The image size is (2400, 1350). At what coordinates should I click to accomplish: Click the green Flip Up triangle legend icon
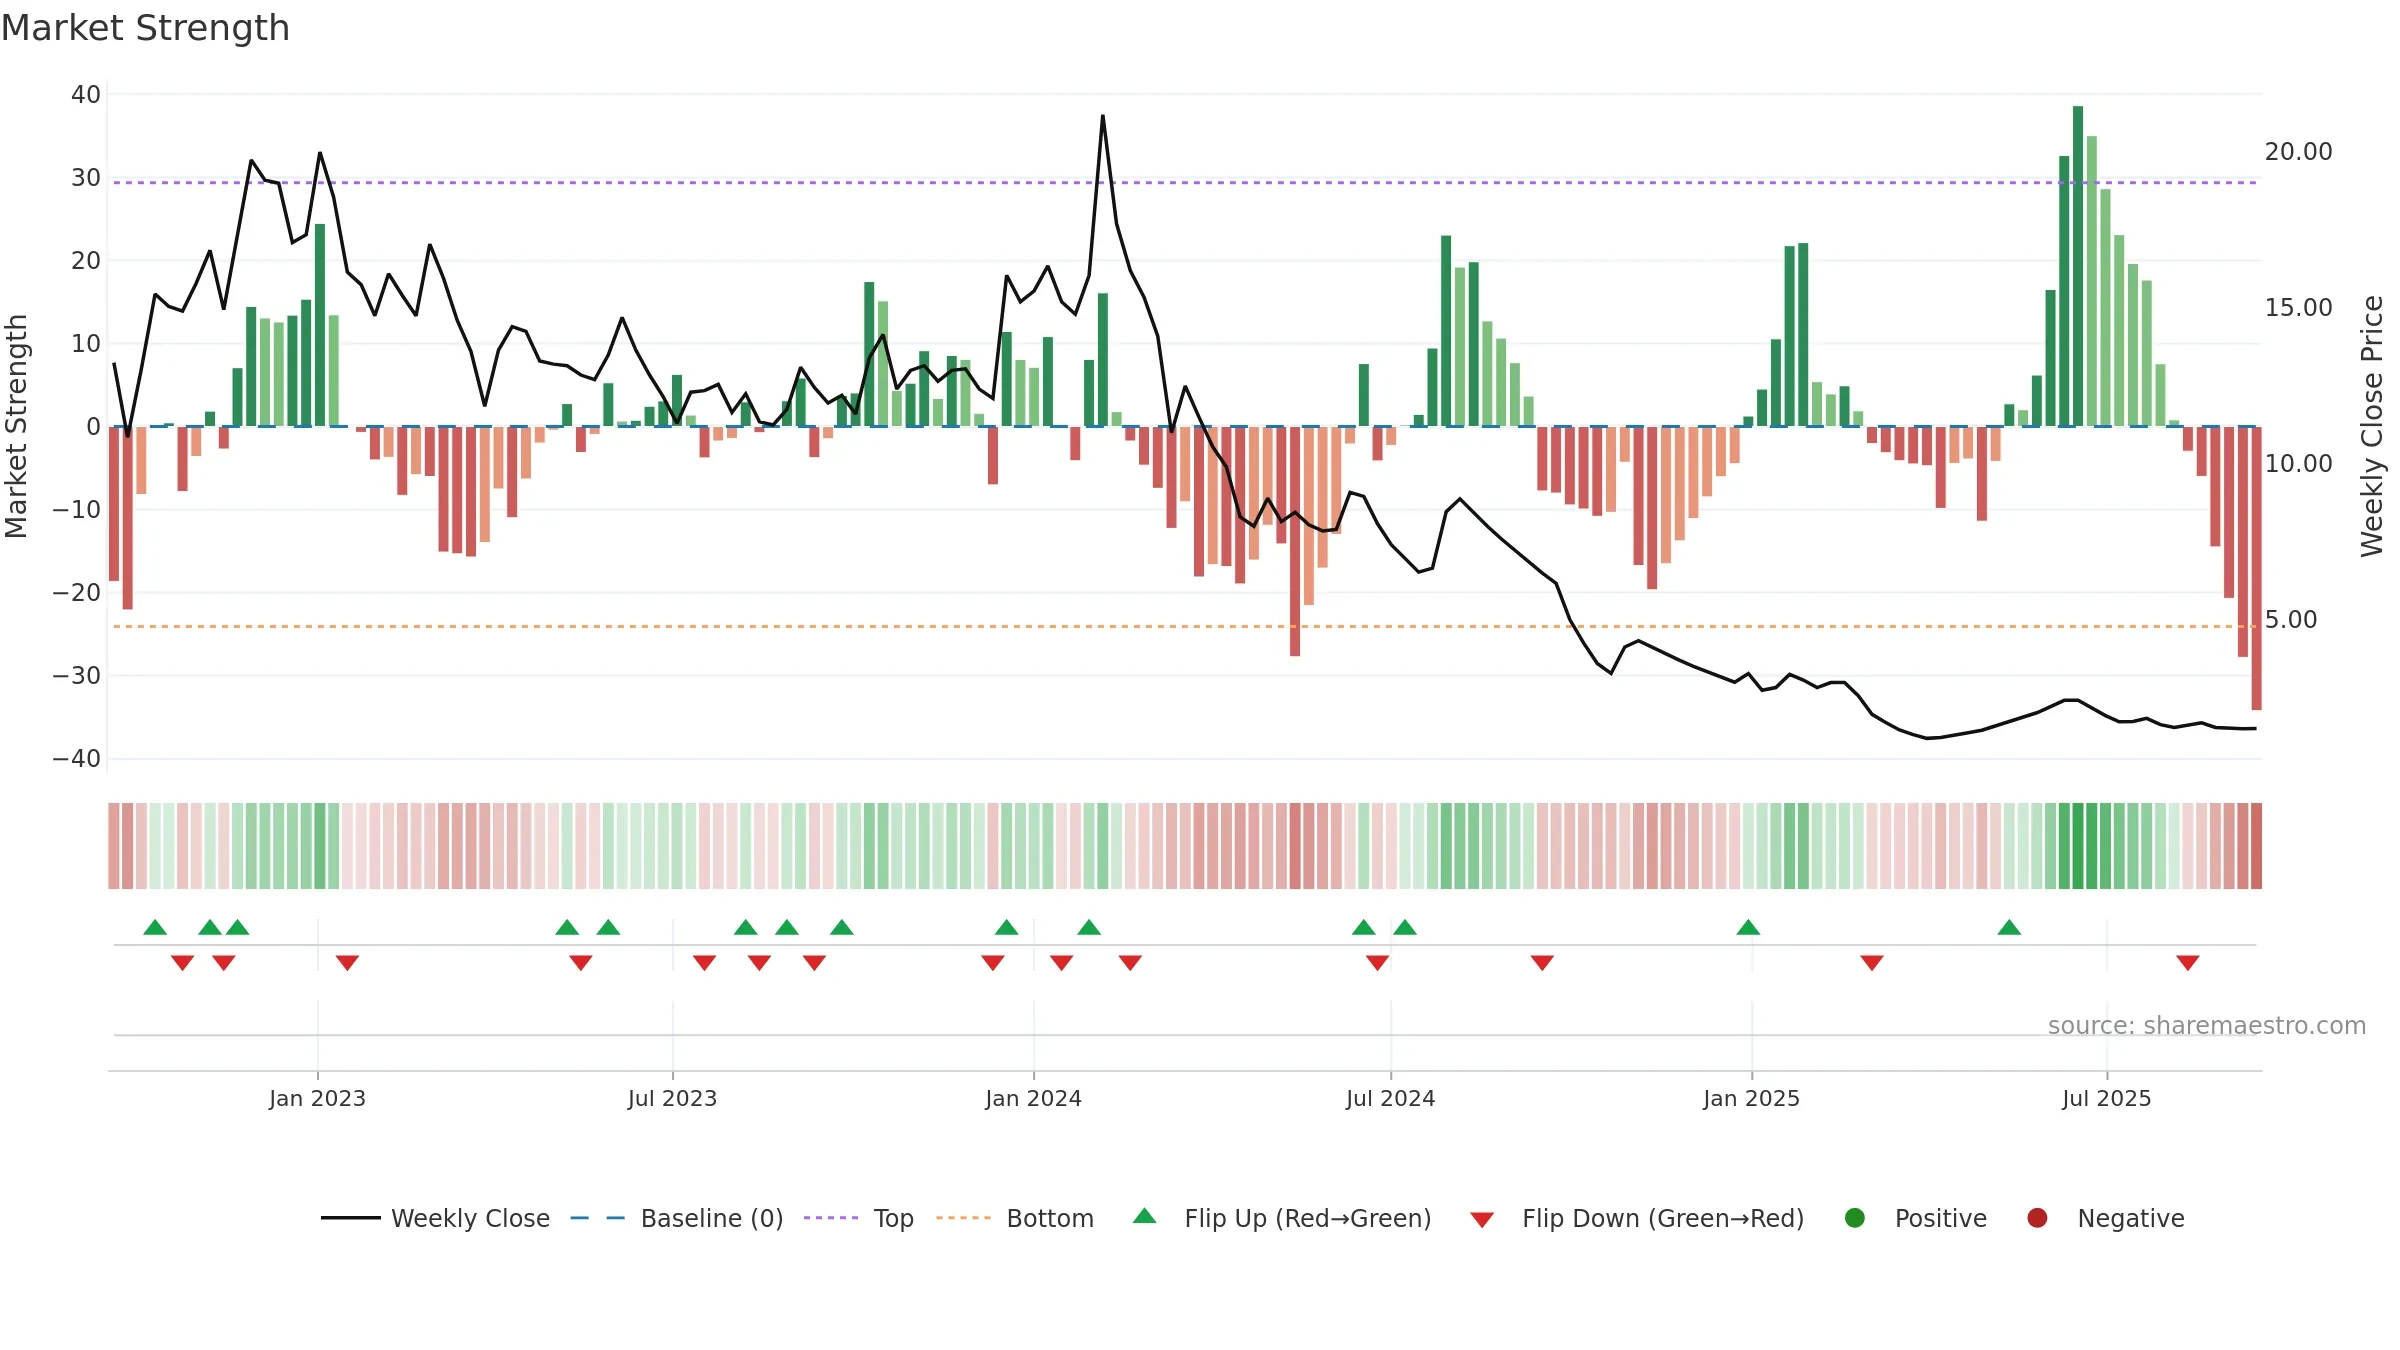1144,1216
